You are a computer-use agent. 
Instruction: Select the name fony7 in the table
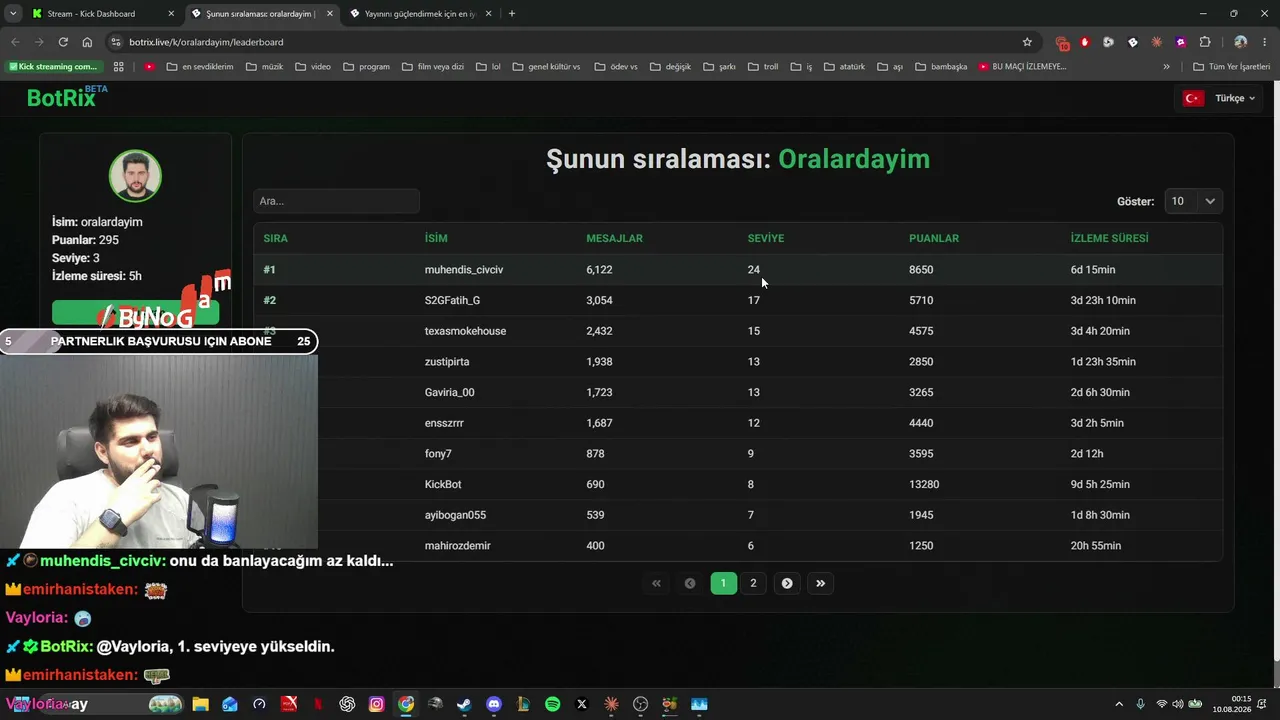pos(438,454)
